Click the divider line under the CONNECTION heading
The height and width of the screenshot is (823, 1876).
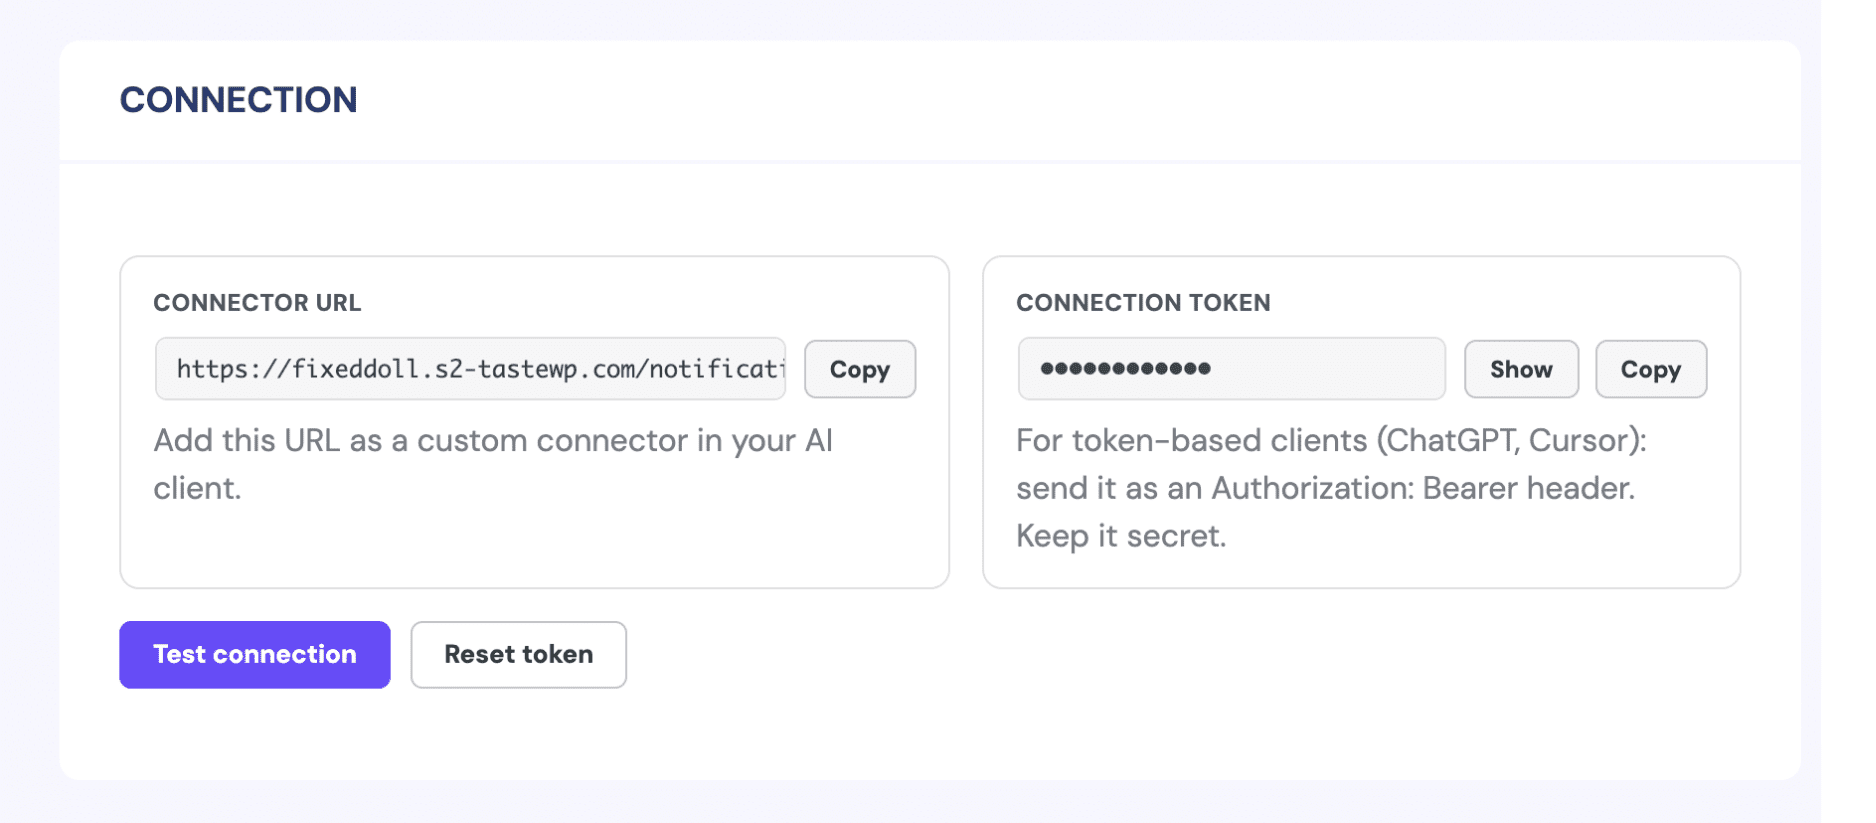[930, 161]
